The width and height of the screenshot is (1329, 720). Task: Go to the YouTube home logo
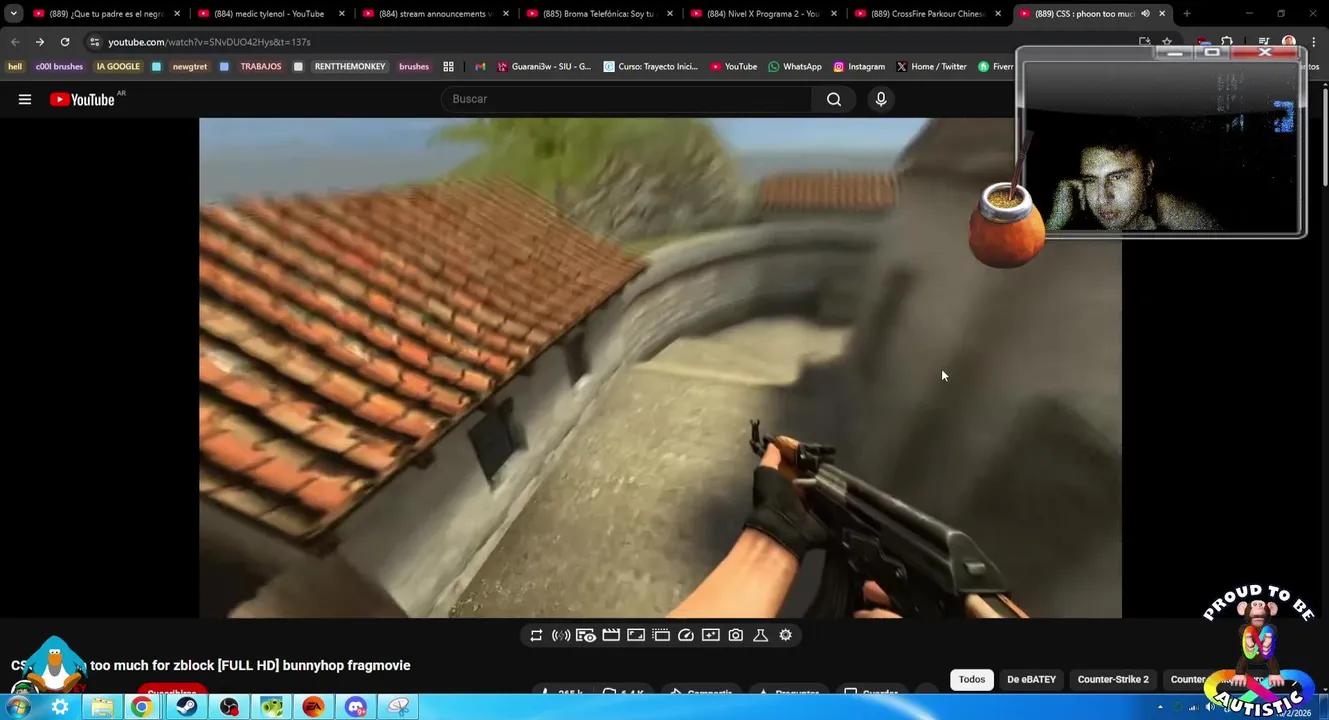(82, 99)
